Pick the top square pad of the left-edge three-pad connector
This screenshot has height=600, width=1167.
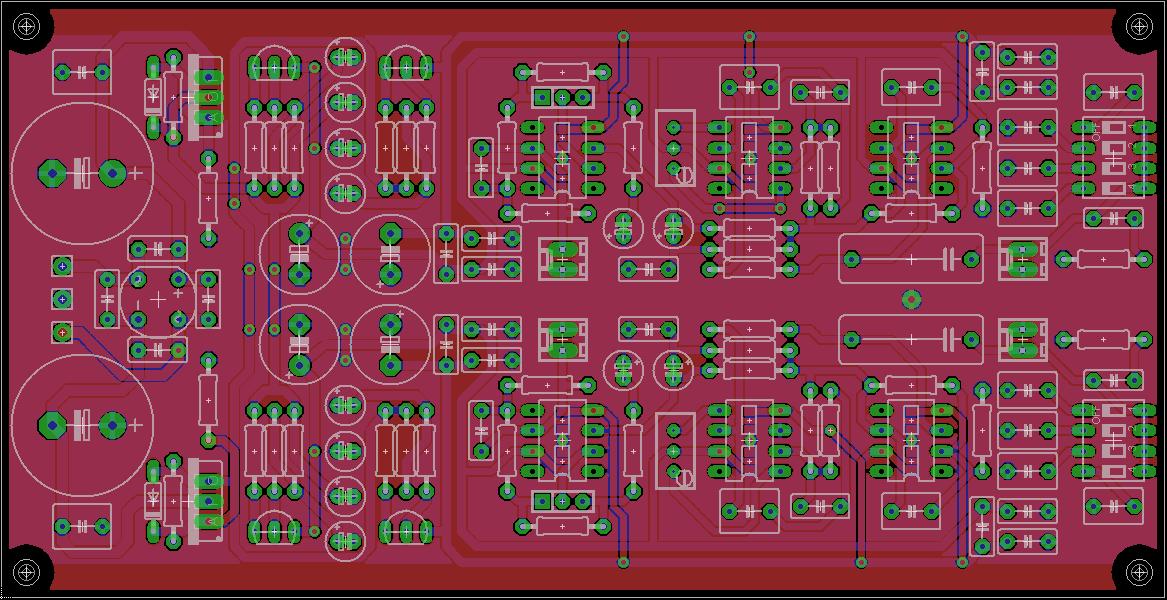tap(62, 265)
